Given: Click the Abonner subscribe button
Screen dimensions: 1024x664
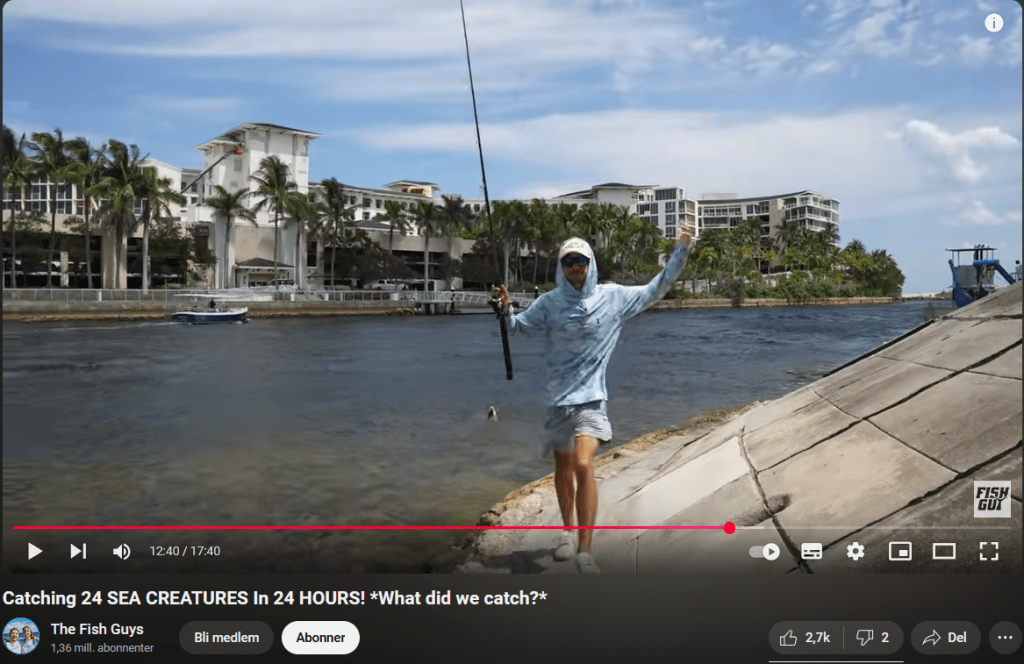Looking at the screenshot, I should 321,638.
